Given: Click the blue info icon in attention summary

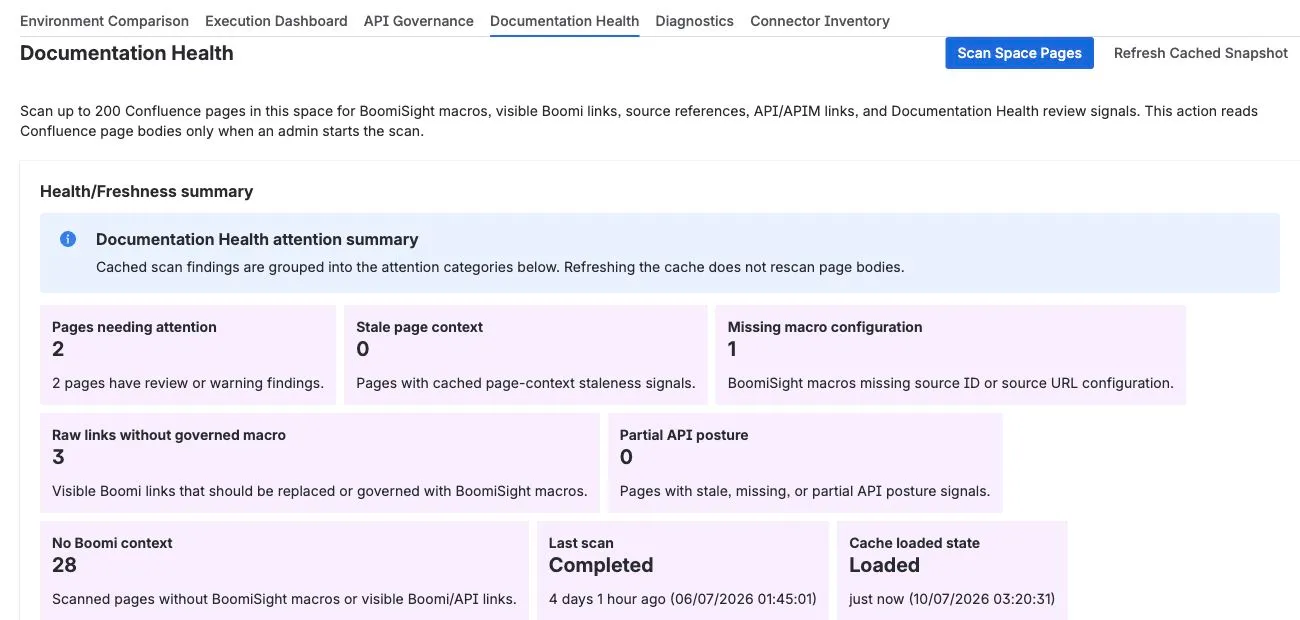Looking at the screenshot, I should 68,239.
